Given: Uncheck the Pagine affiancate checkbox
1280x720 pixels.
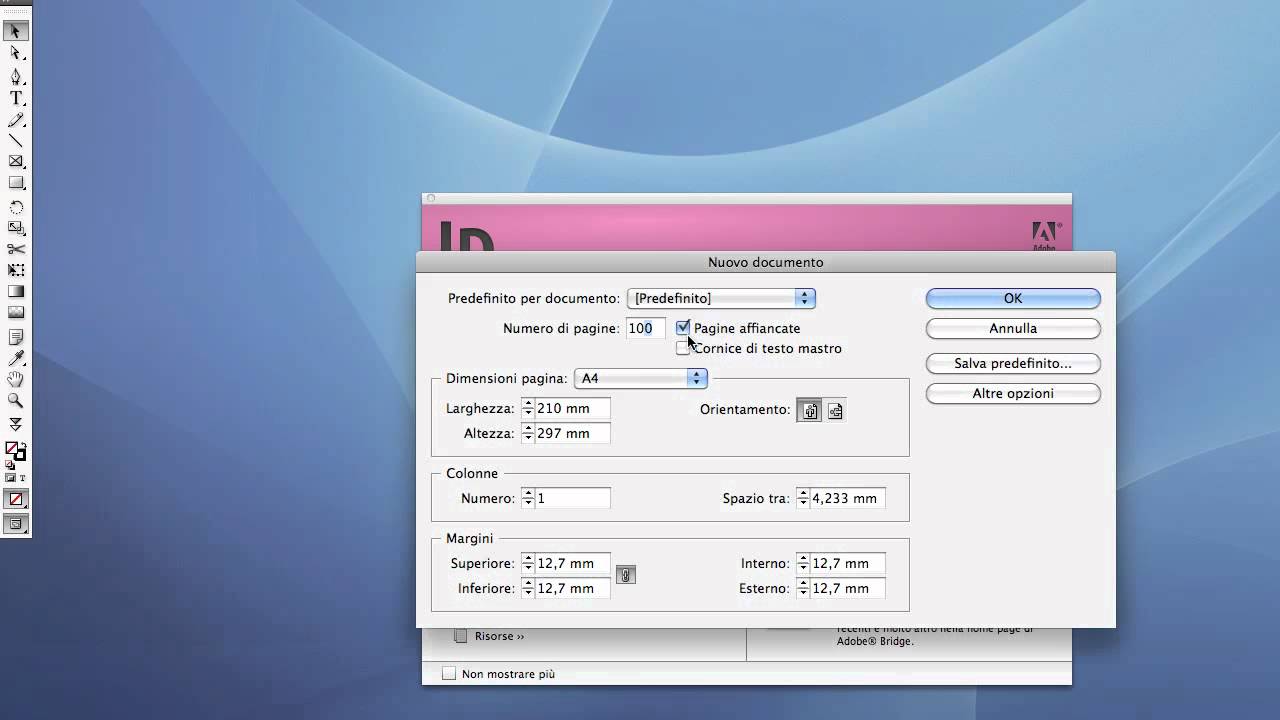Looking at the screenshot, I should point(683,328).
